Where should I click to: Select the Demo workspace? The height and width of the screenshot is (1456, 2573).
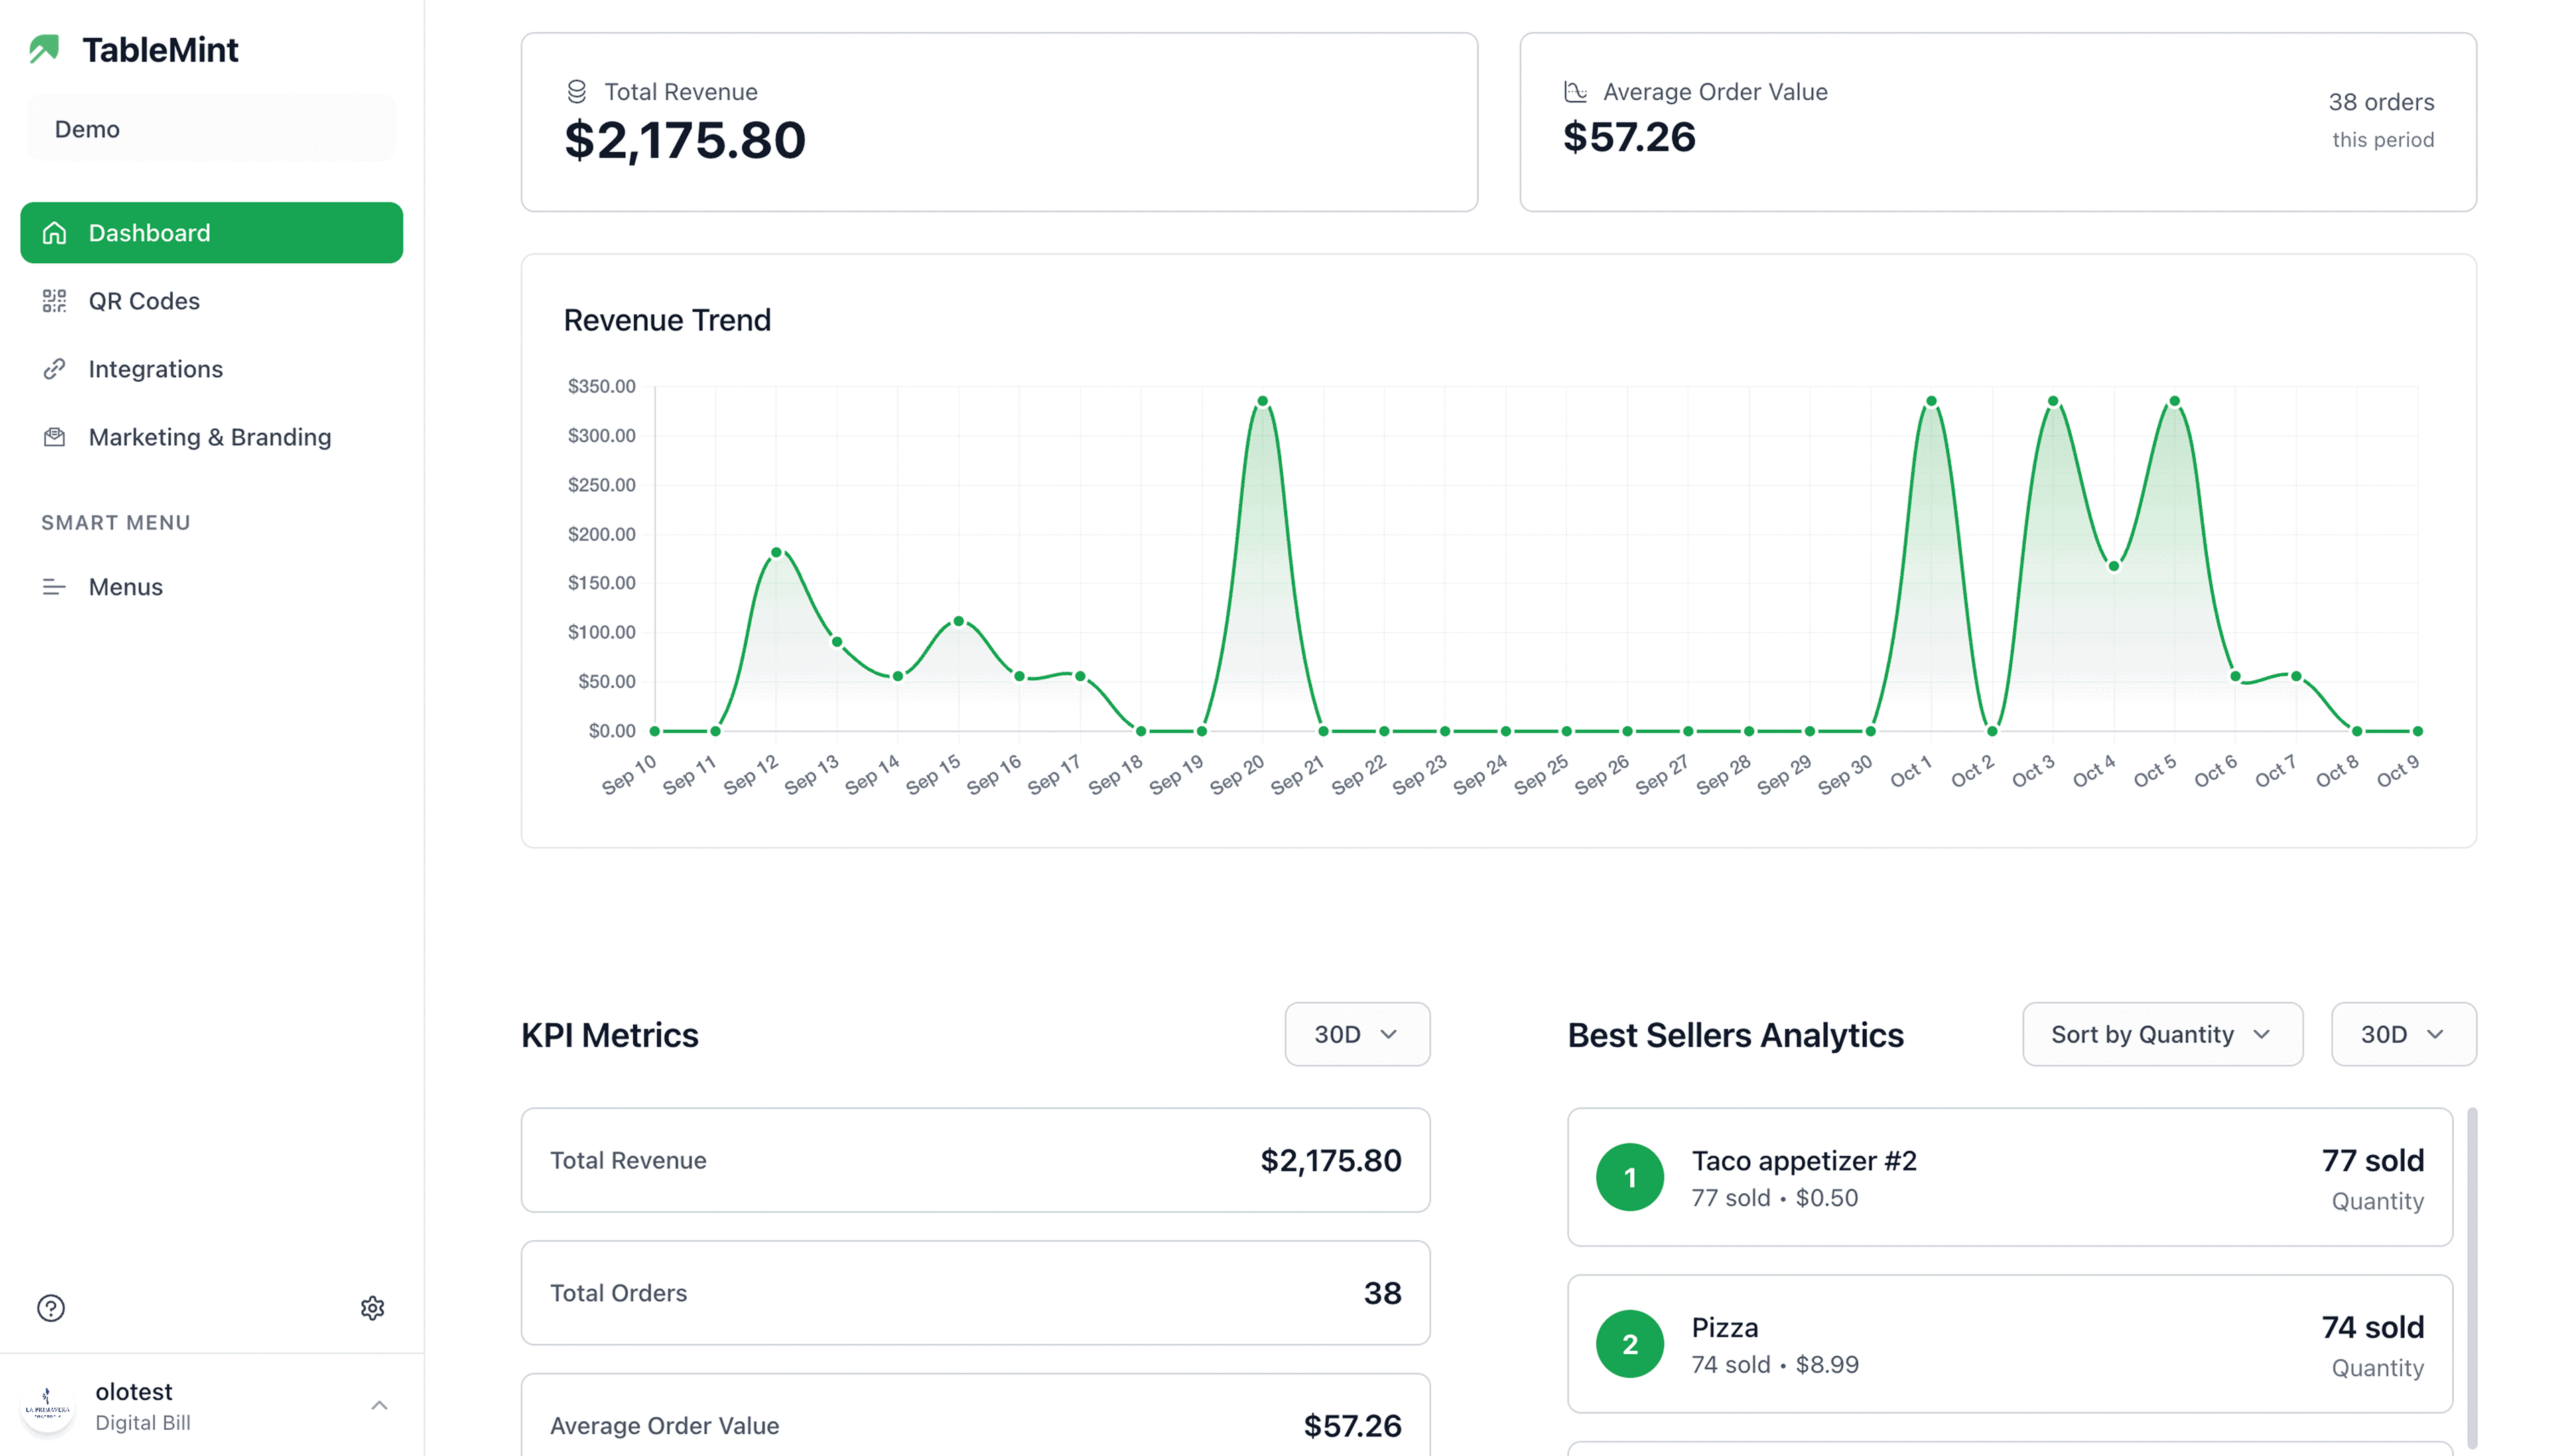211,127
